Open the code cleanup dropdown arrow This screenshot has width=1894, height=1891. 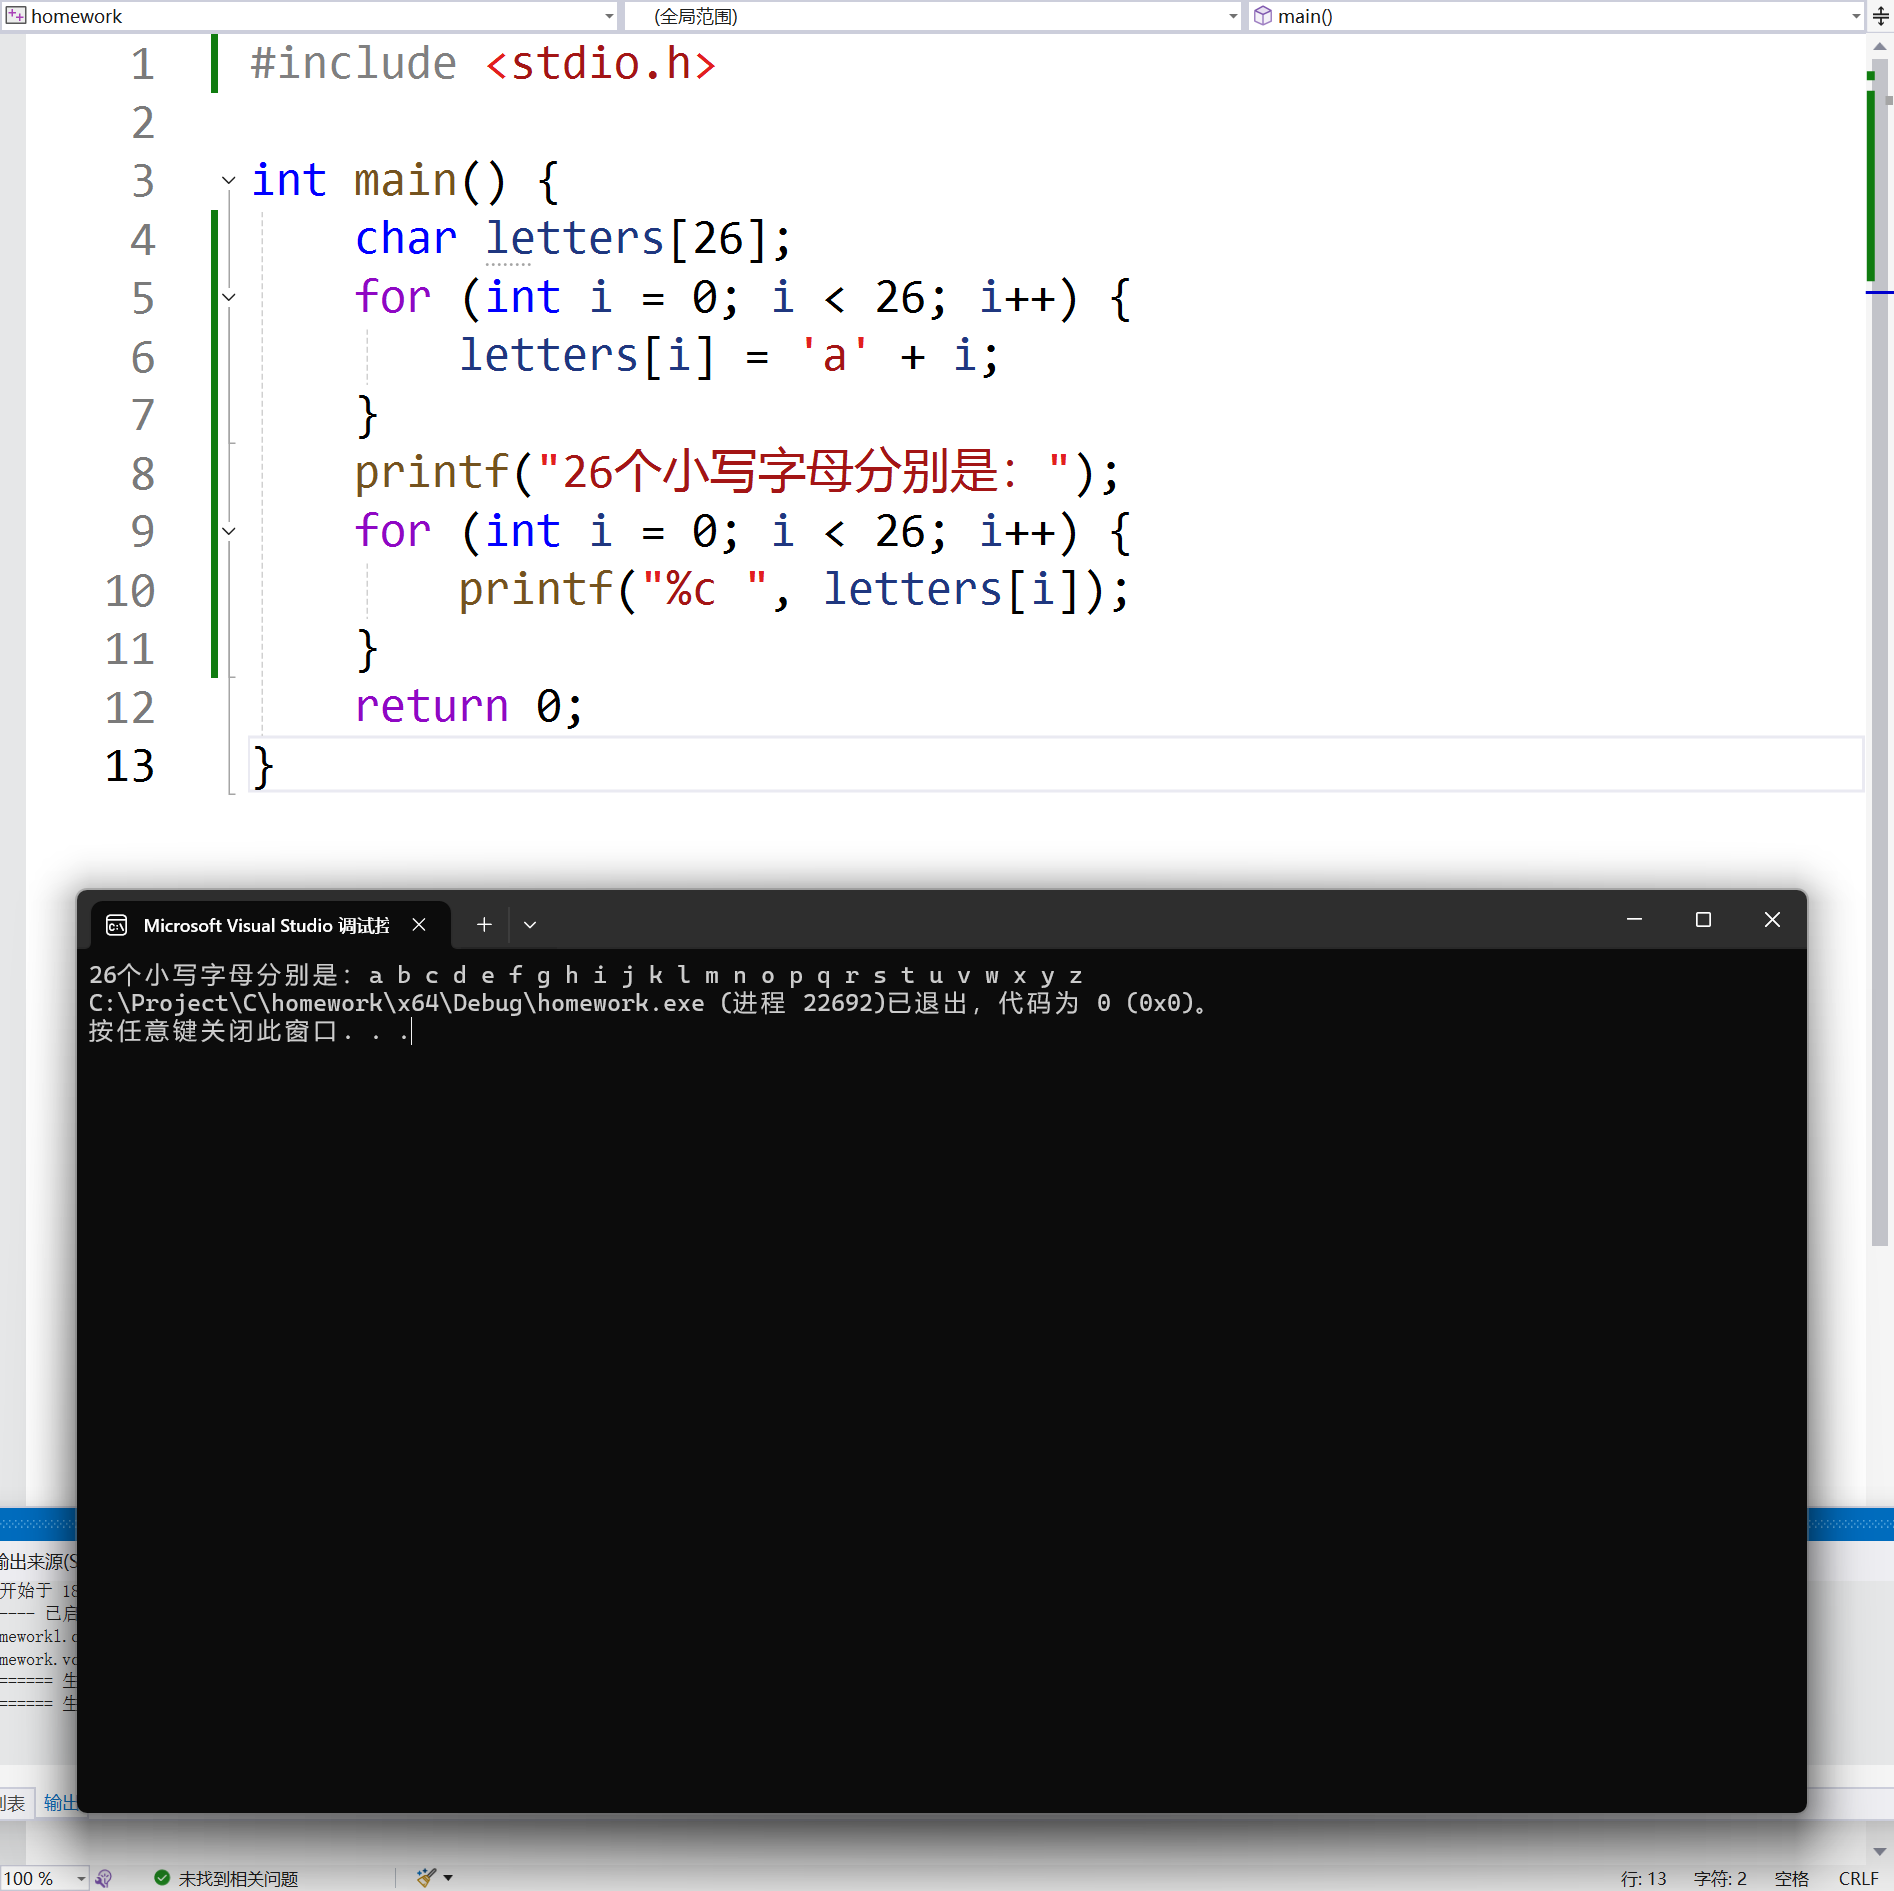click(x=448, y=1878)
